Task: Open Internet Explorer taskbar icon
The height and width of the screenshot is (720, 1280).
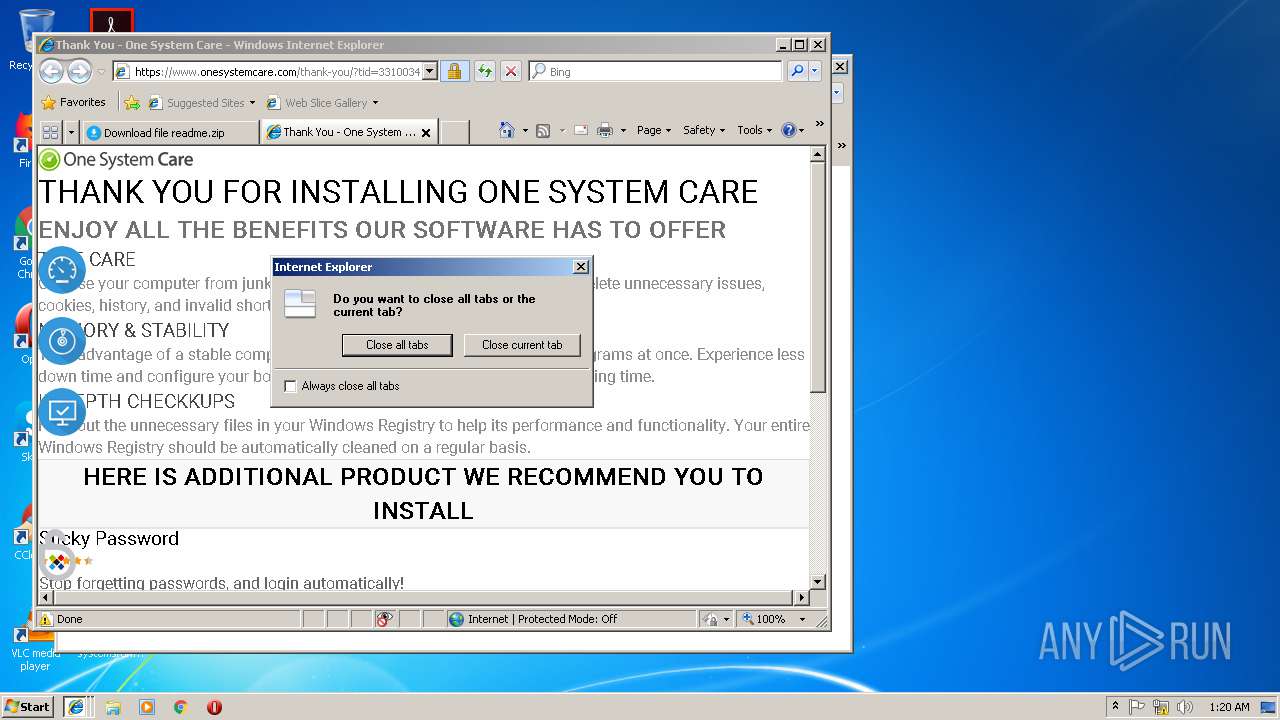Action: (x=76, y=707)
